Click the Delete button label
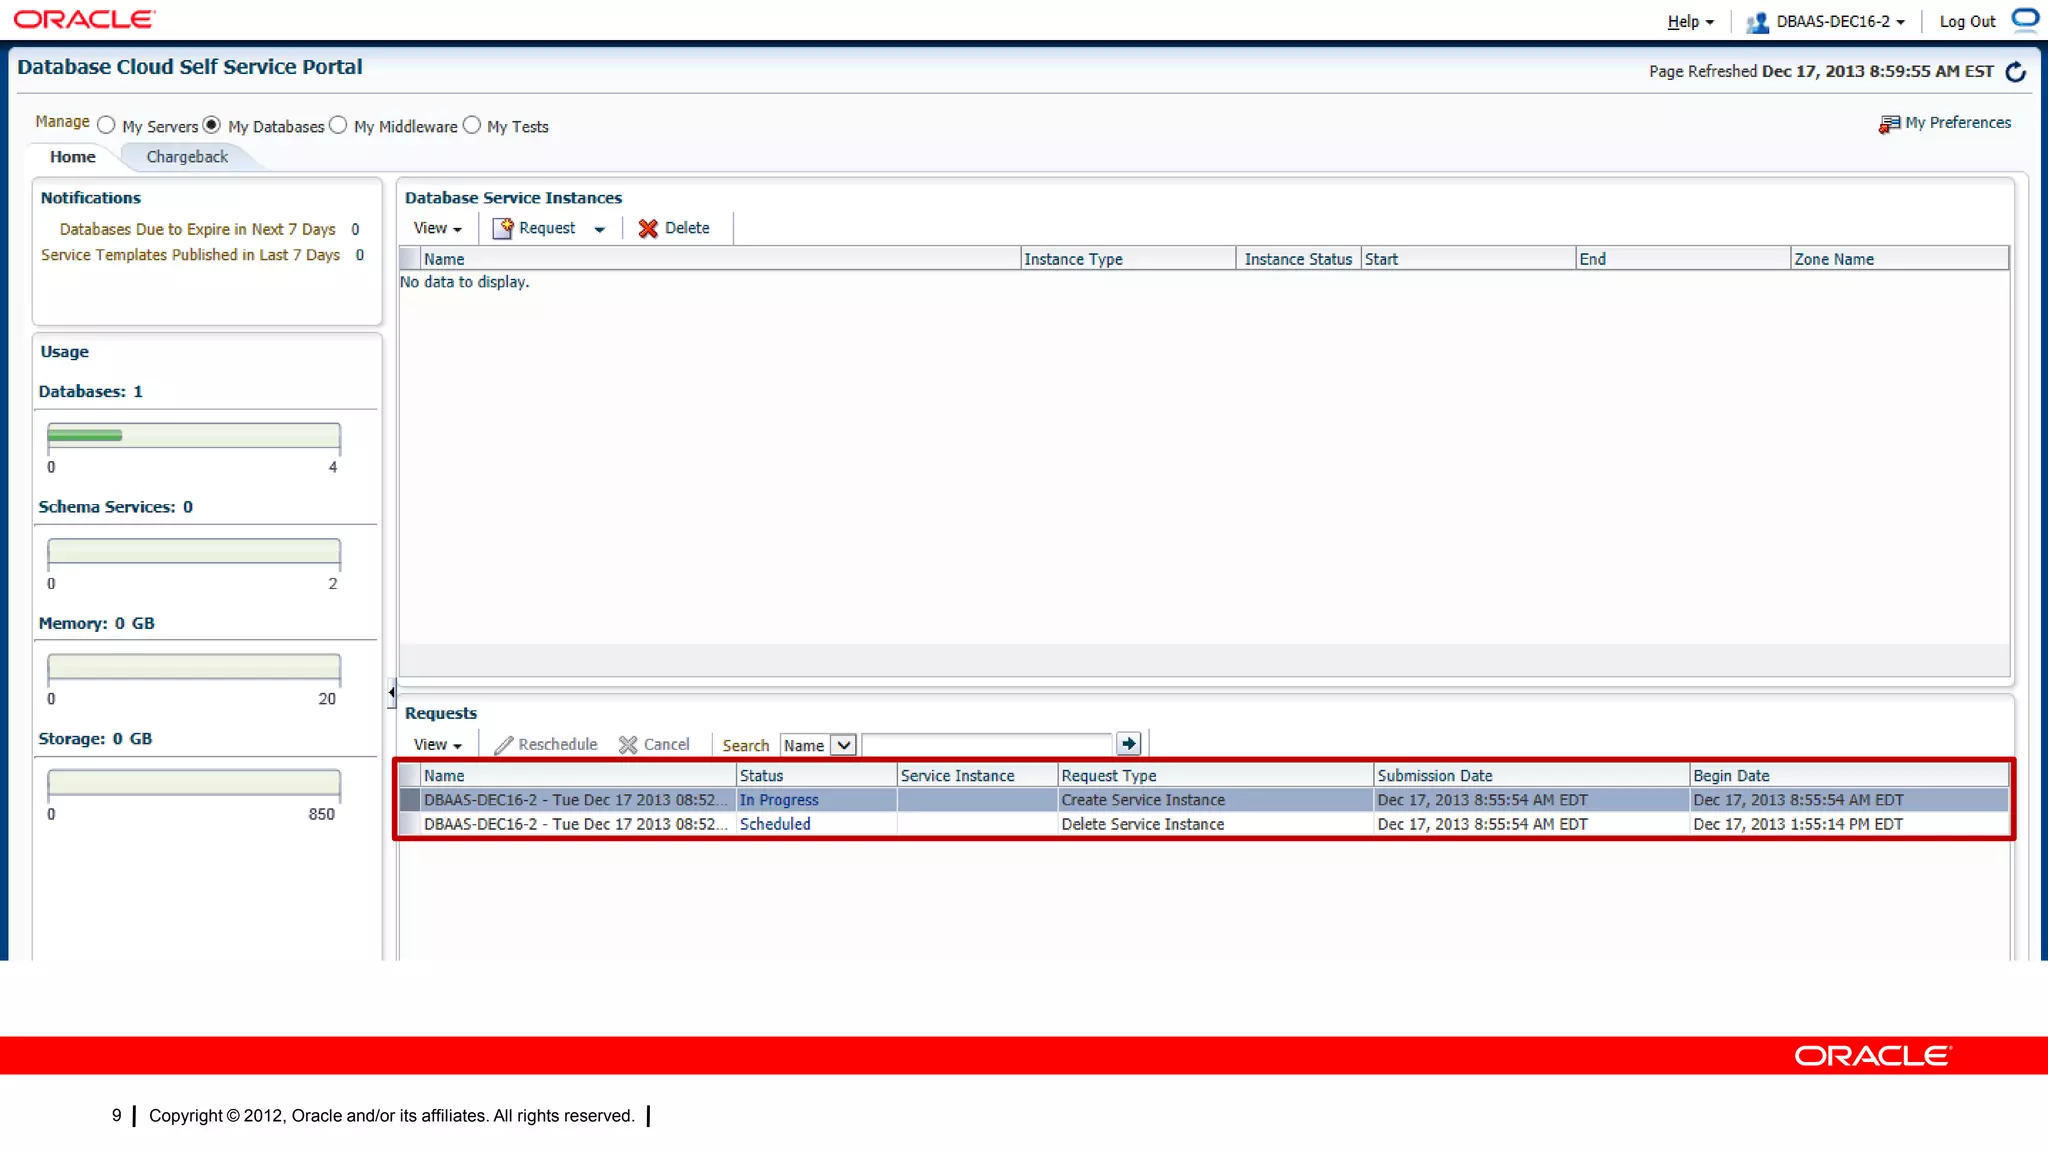2048x1152 pixels. pyautogui.click(x=687, y=228)
